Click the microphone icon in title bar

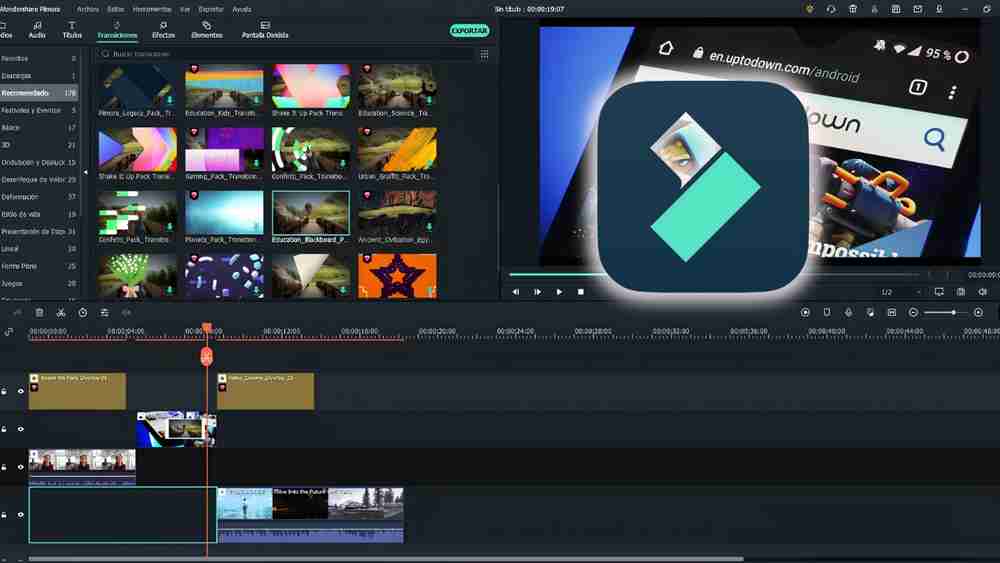pos(939,9)
